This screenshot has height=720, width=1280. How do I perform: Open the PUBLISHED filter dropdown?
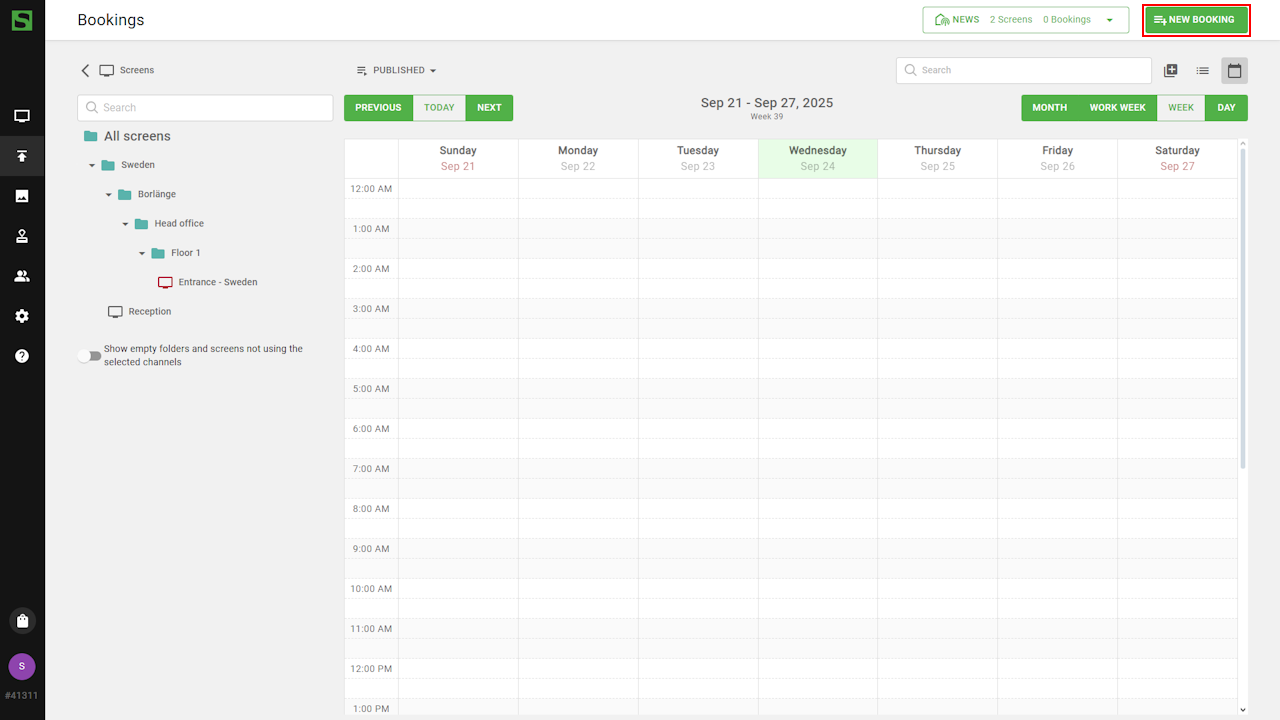pyautogui.click(x=397, y=71)
